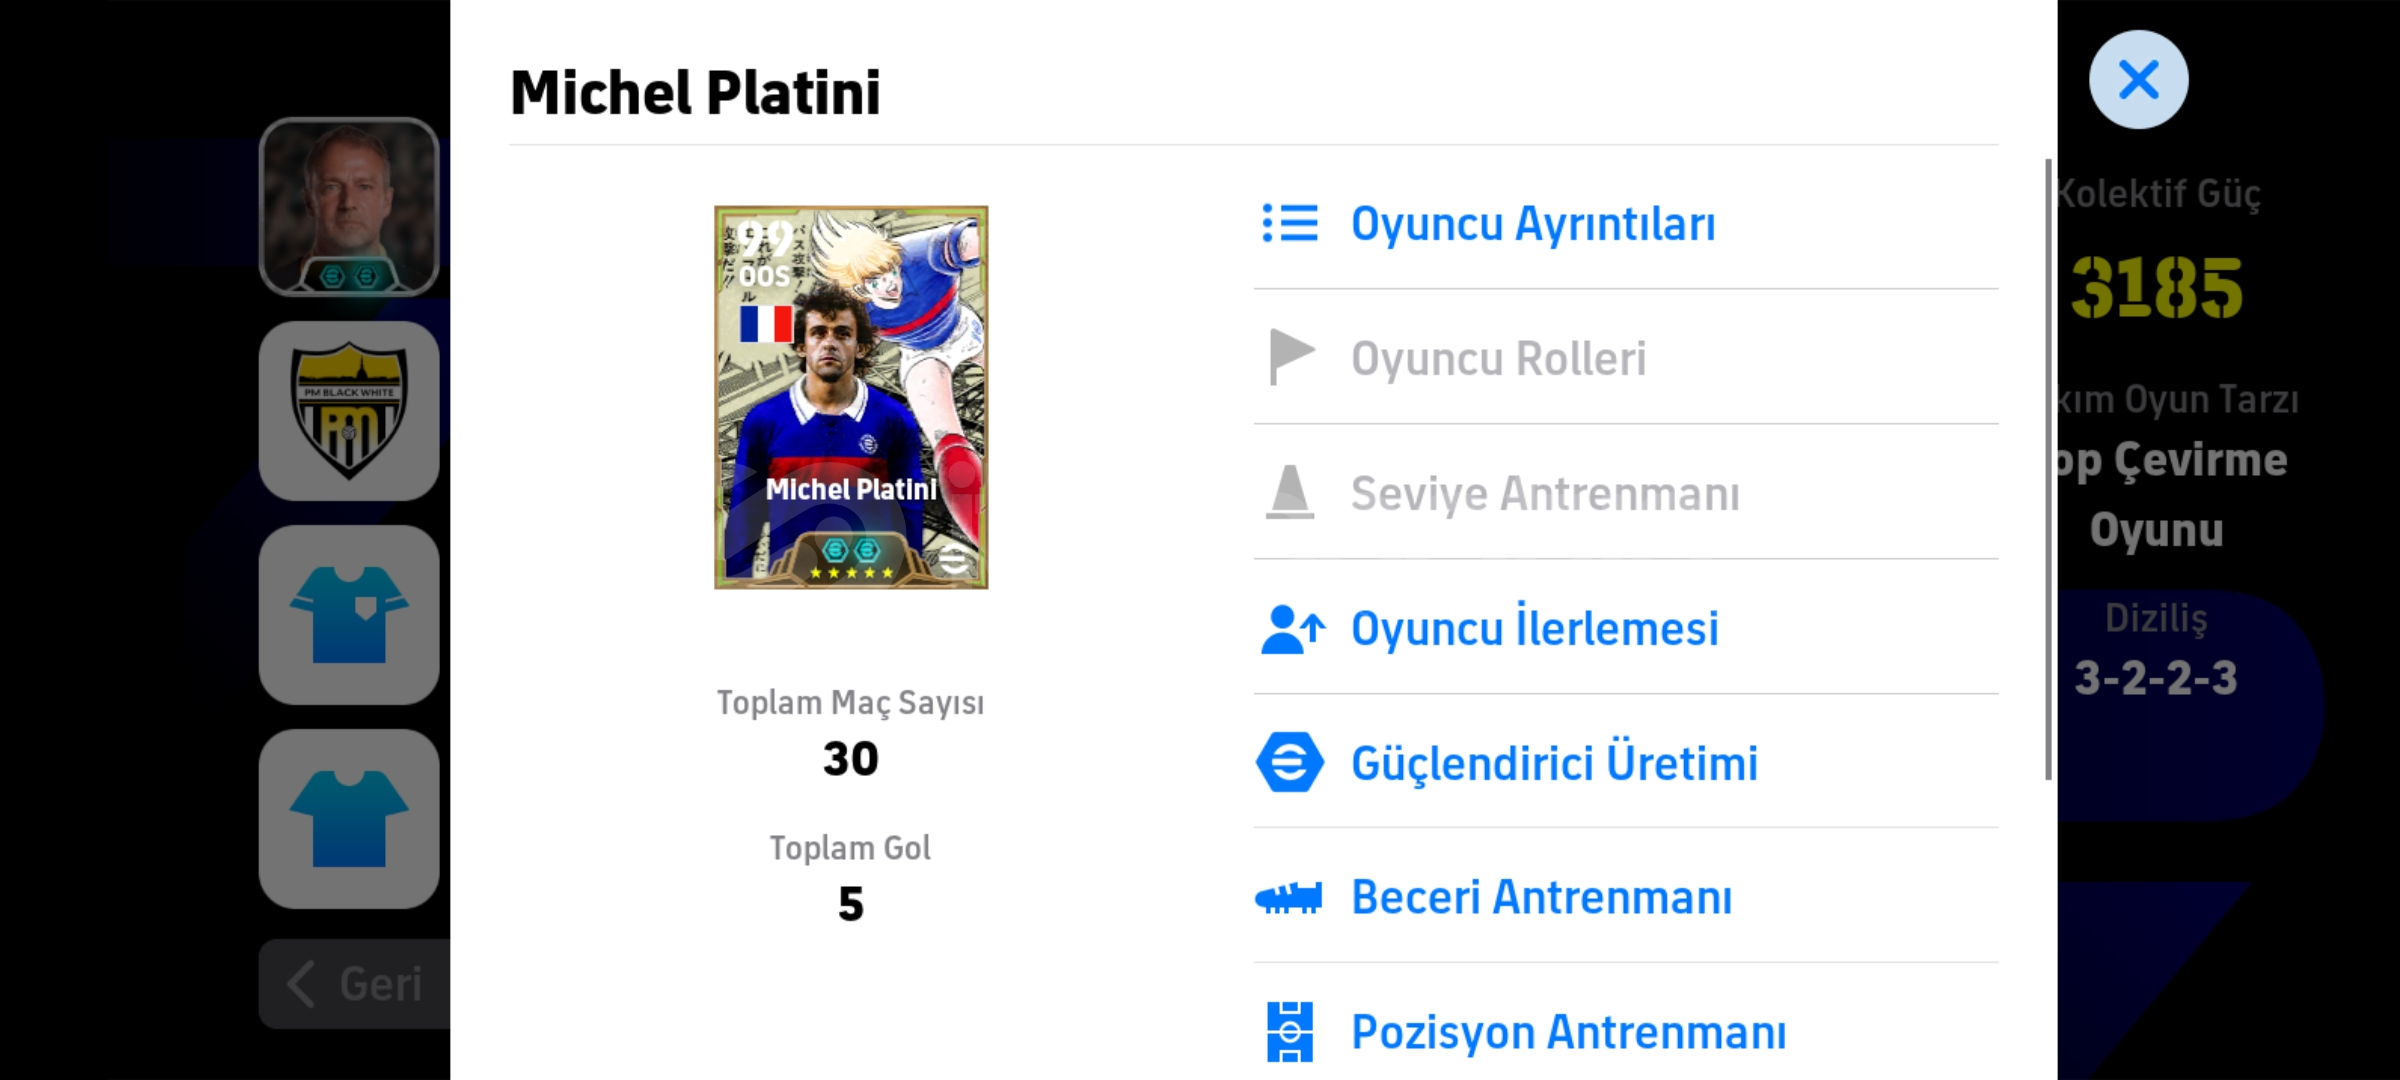Go back with the Geri button
The image size is (2400, 1080).
[x=355, y=984]
